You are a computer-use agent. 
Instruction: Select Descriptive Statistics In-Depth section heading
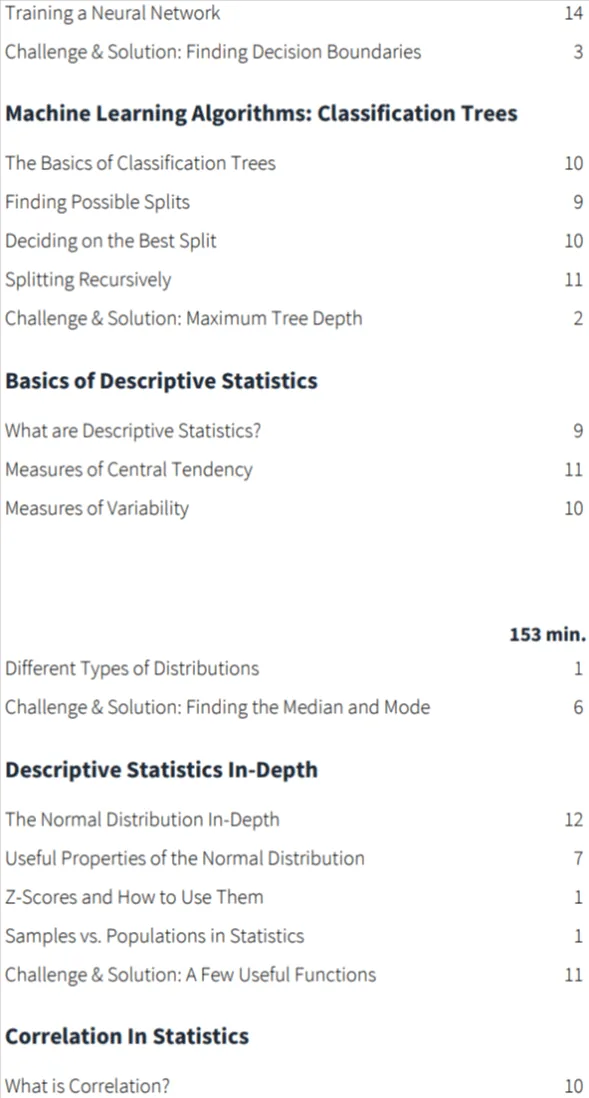click(161, 770)
